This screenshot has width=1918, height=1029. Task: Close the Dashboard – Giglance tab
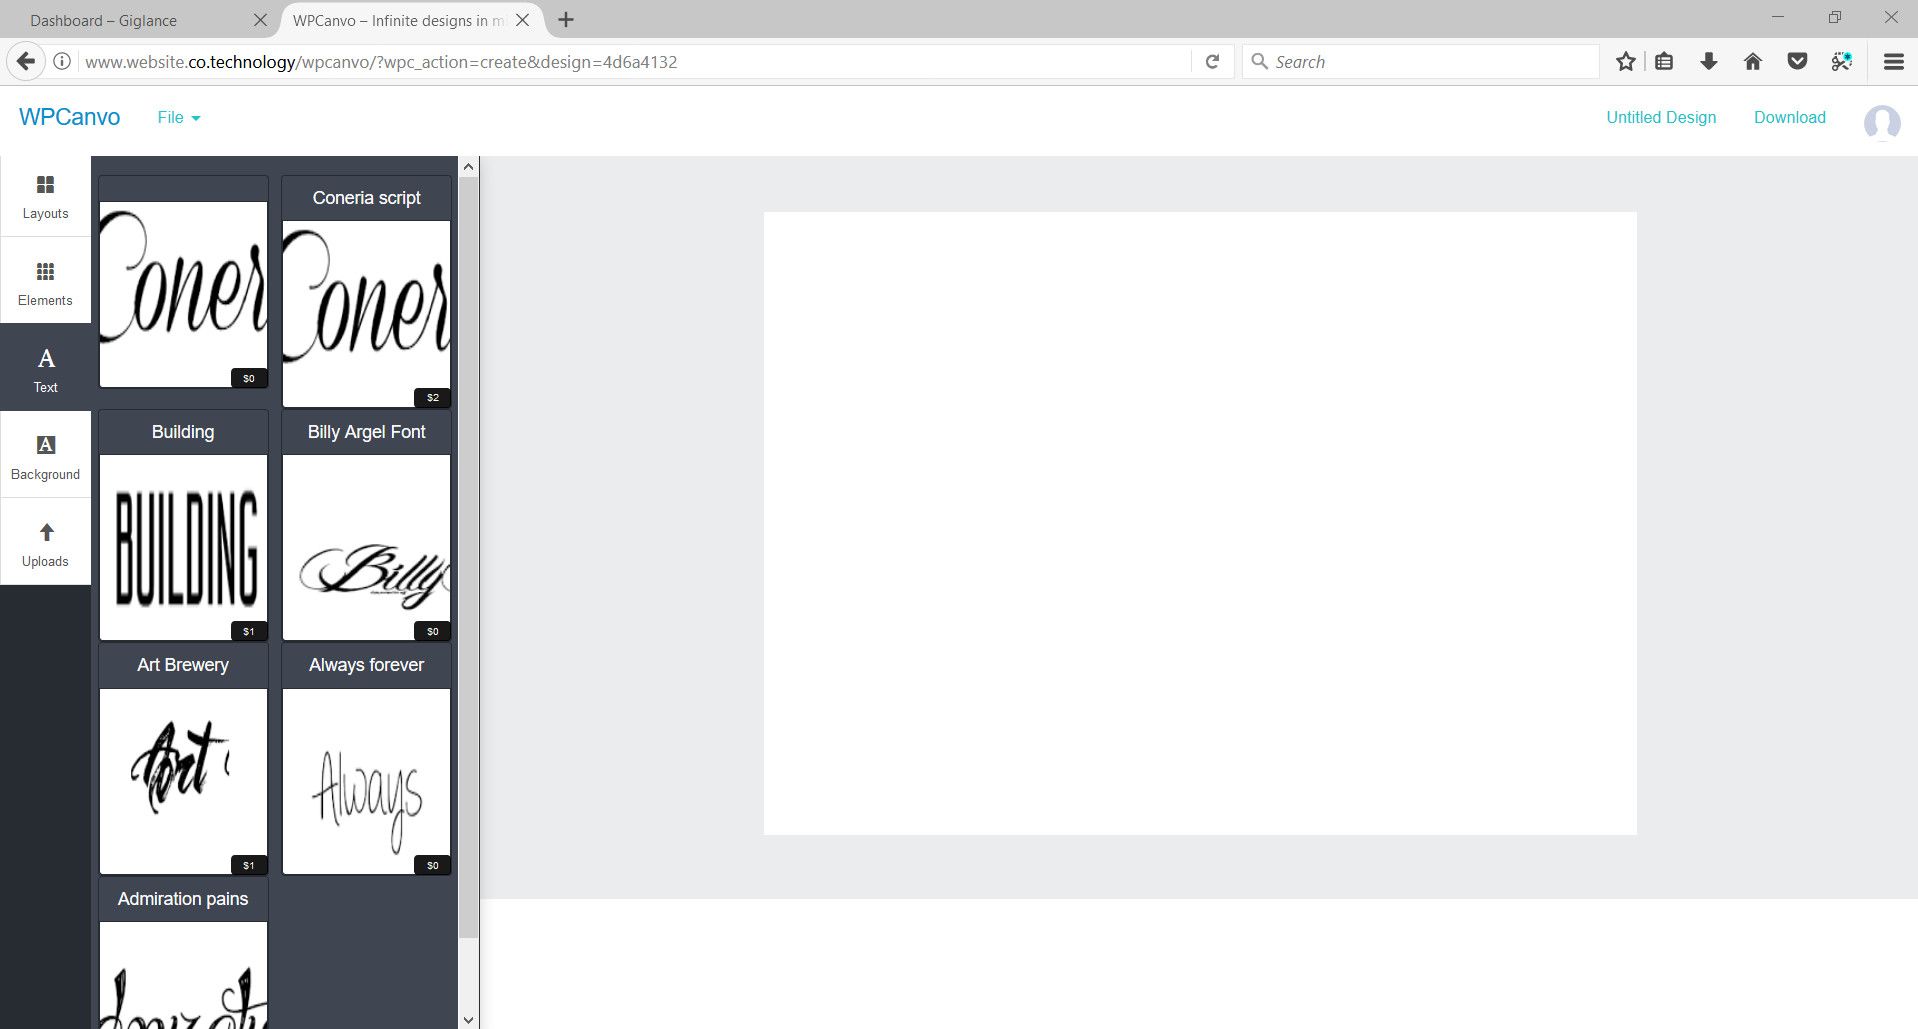pos(260,20)
